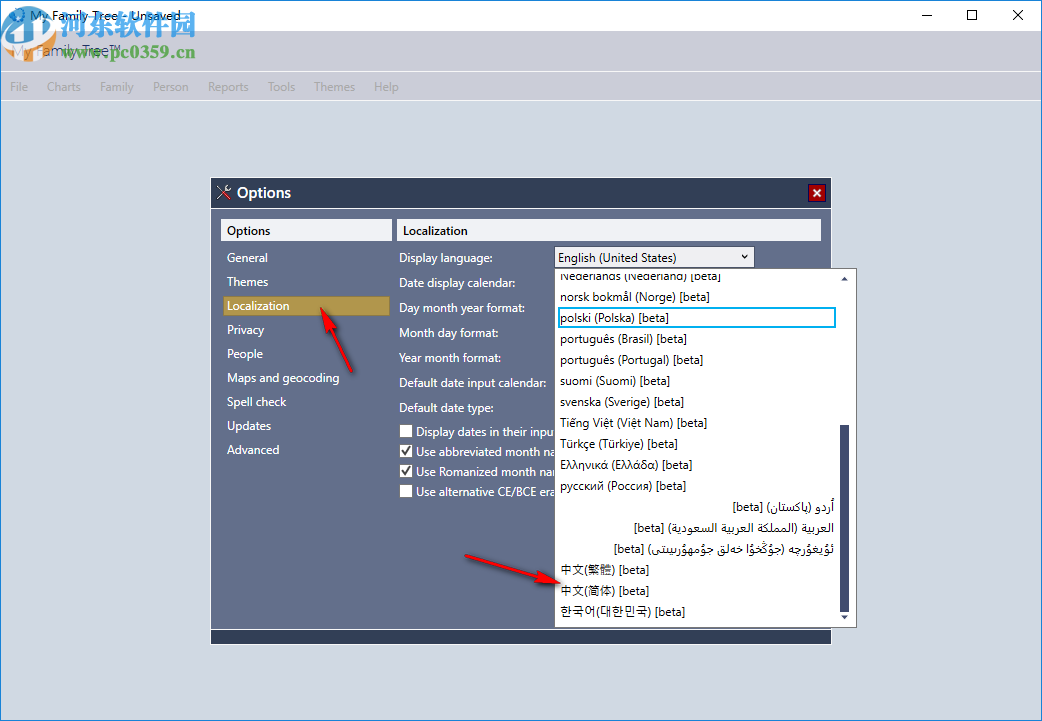Open the Tools menu

[x=281, y=87]
